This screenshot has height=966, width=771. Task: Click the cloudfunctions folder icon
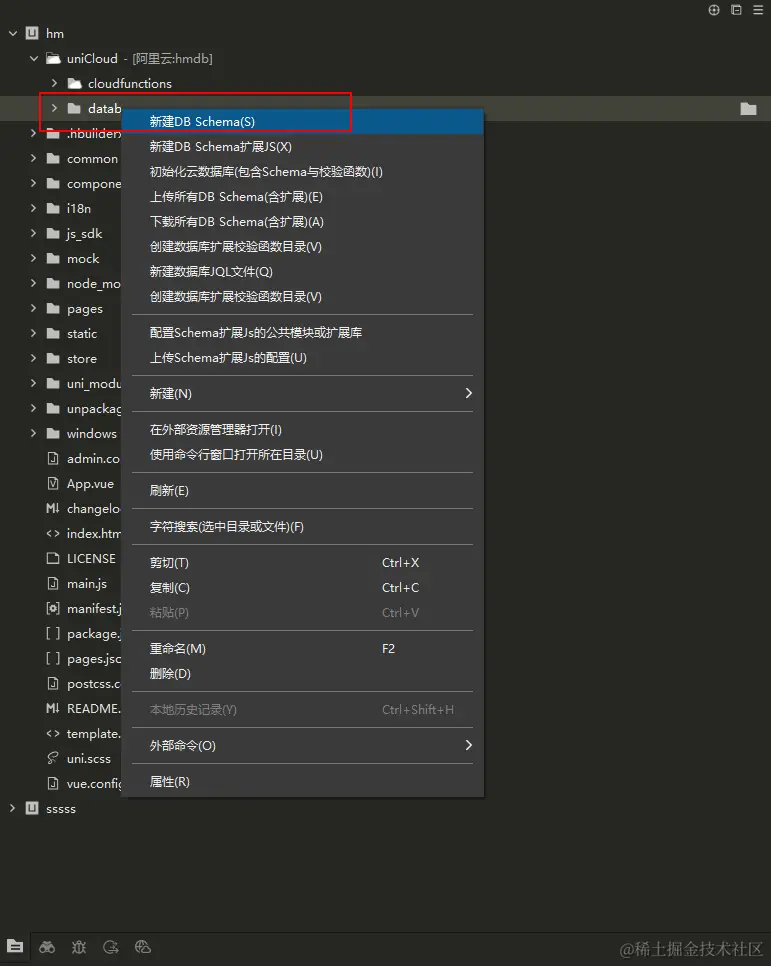point(75,83)
